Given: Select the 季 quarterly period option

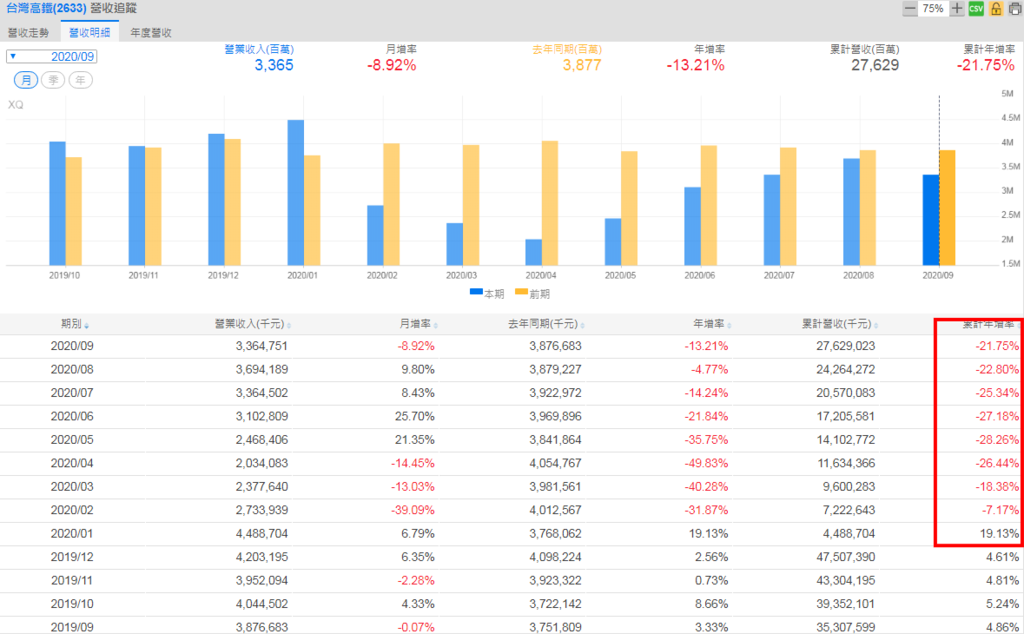Looking at the screenshot, I should coord(53,80).
